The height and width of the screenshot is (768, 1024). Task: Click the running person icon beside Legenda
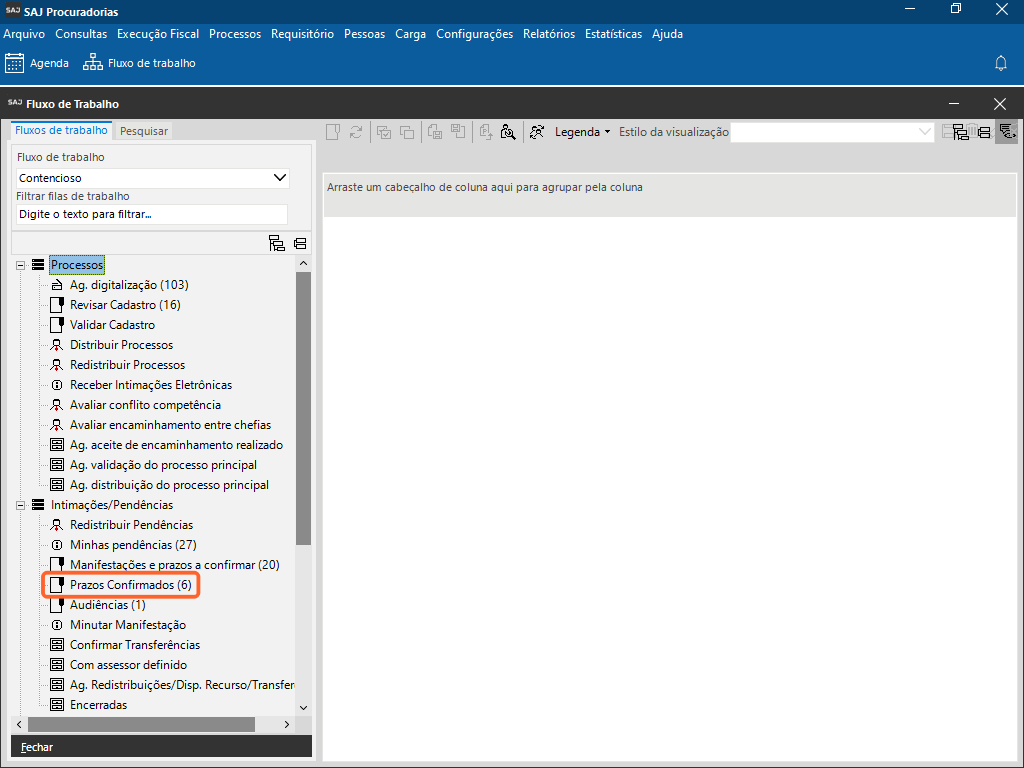point(538,132)
